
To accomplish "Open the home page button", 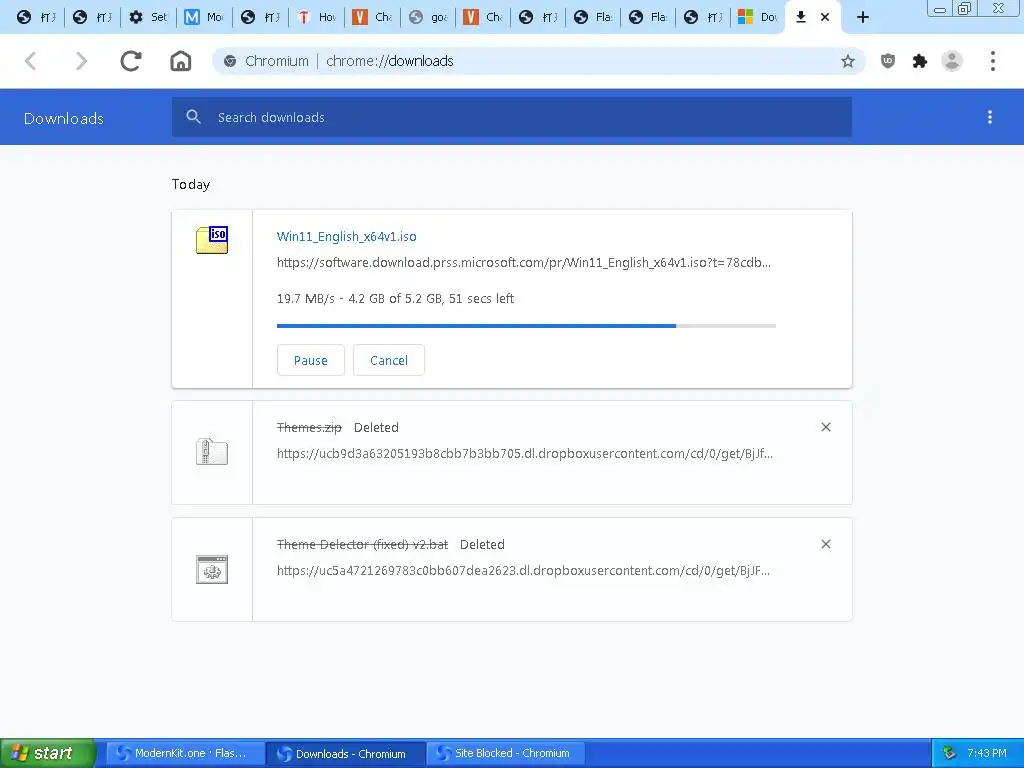I will click(181, 61).
